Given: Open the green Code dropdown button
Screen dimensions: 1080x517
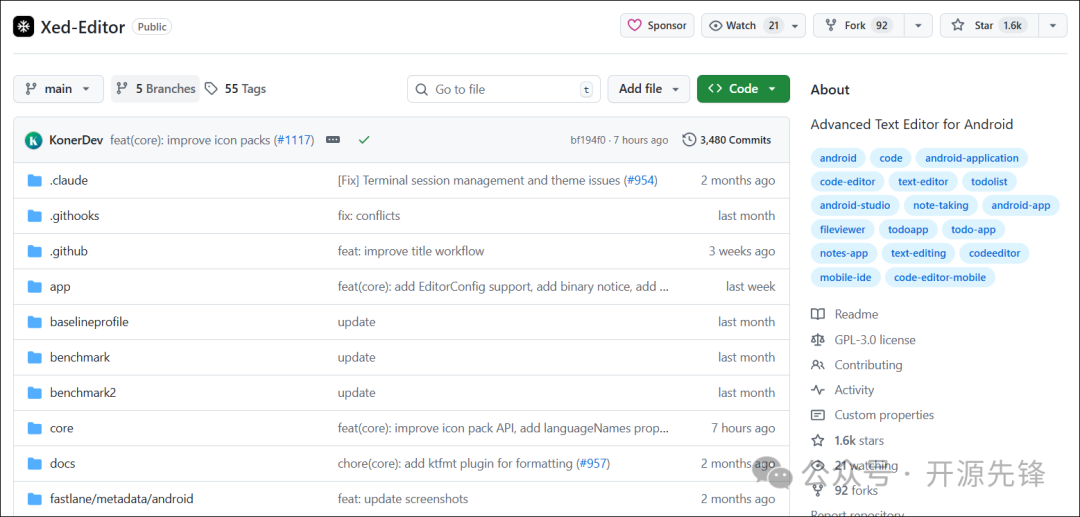Looking at the screenshot, I should (743, 89).
